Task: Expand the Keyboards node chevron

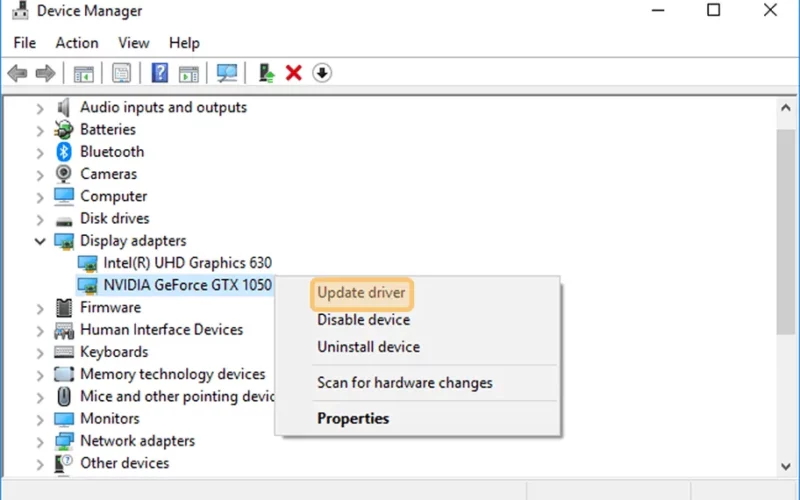Action: click(x=40, y=353)
